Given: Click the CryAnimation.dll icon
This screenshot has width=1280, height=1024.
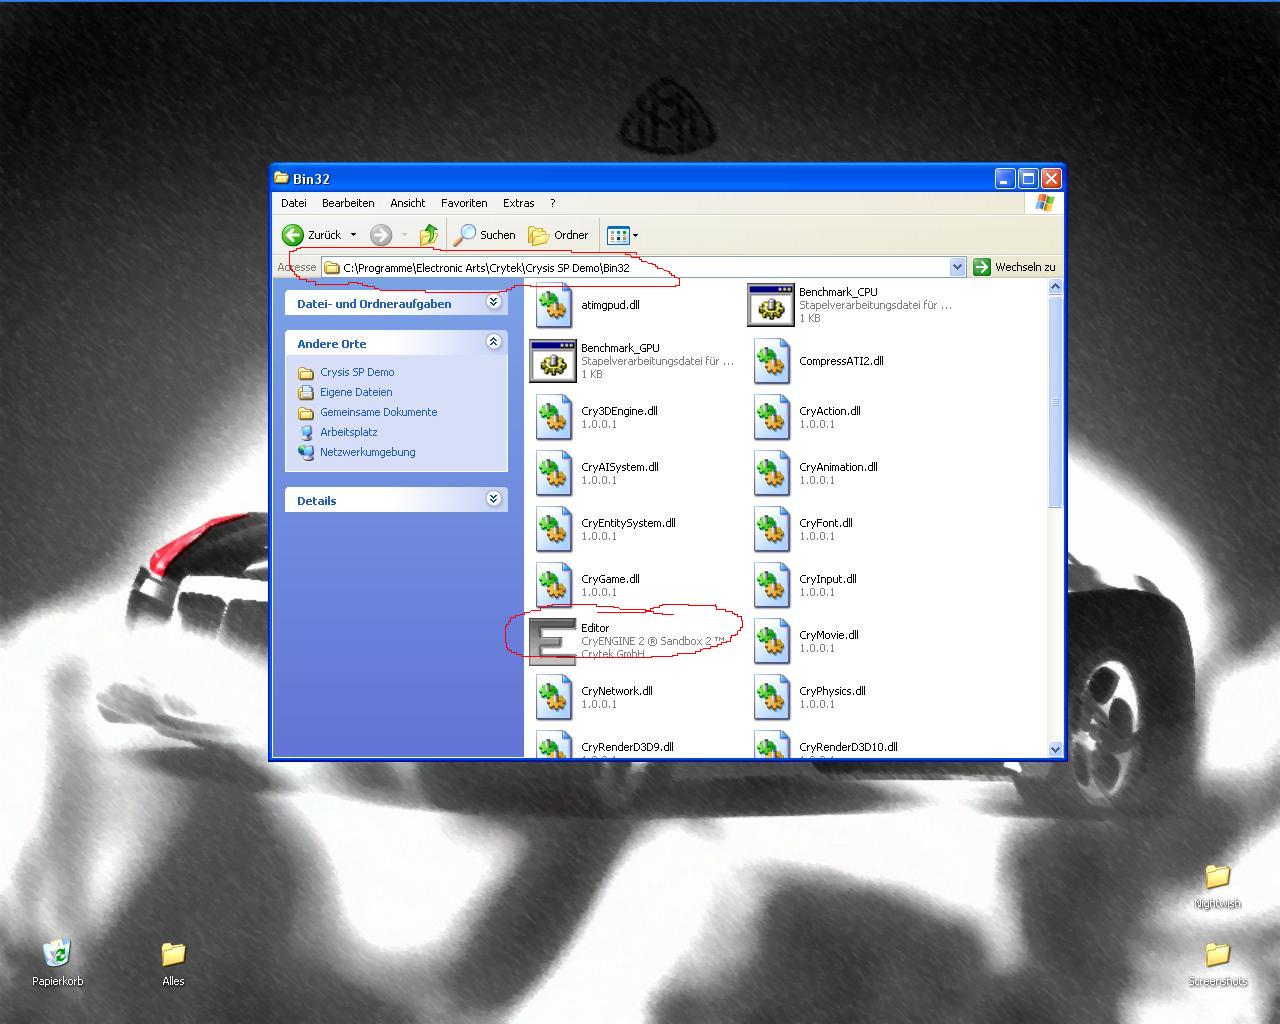Looking at the screenshot, I should [x=771, y=474].
